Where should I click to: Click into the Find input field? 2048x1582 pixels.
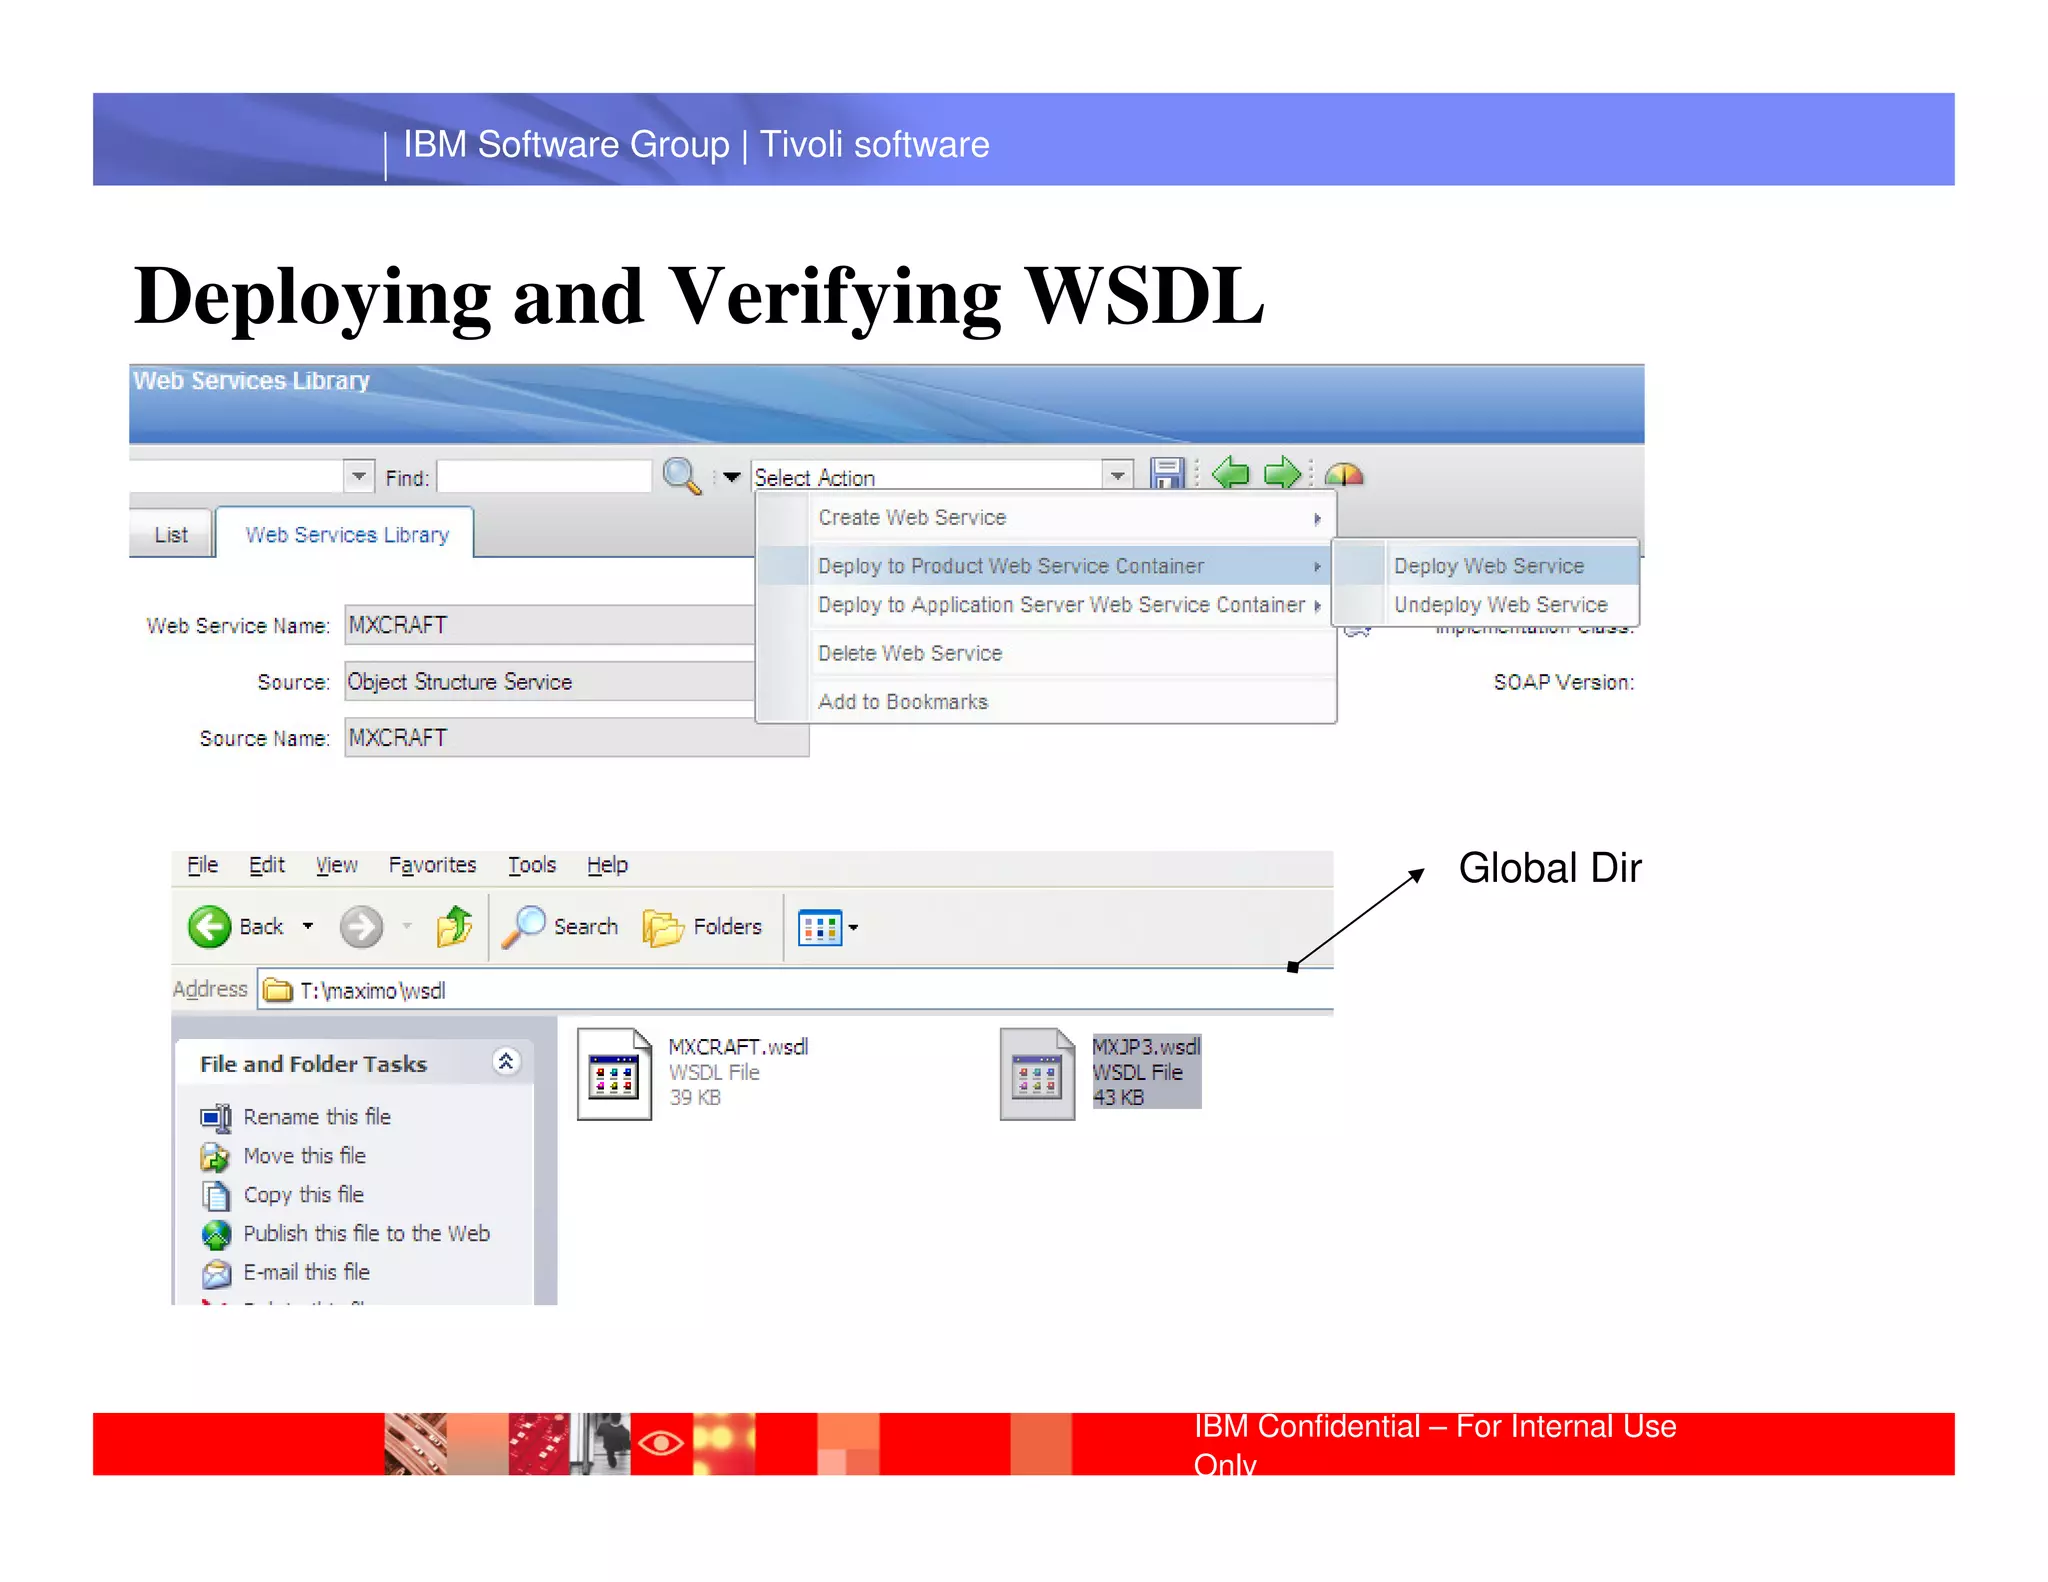(544, 476)
